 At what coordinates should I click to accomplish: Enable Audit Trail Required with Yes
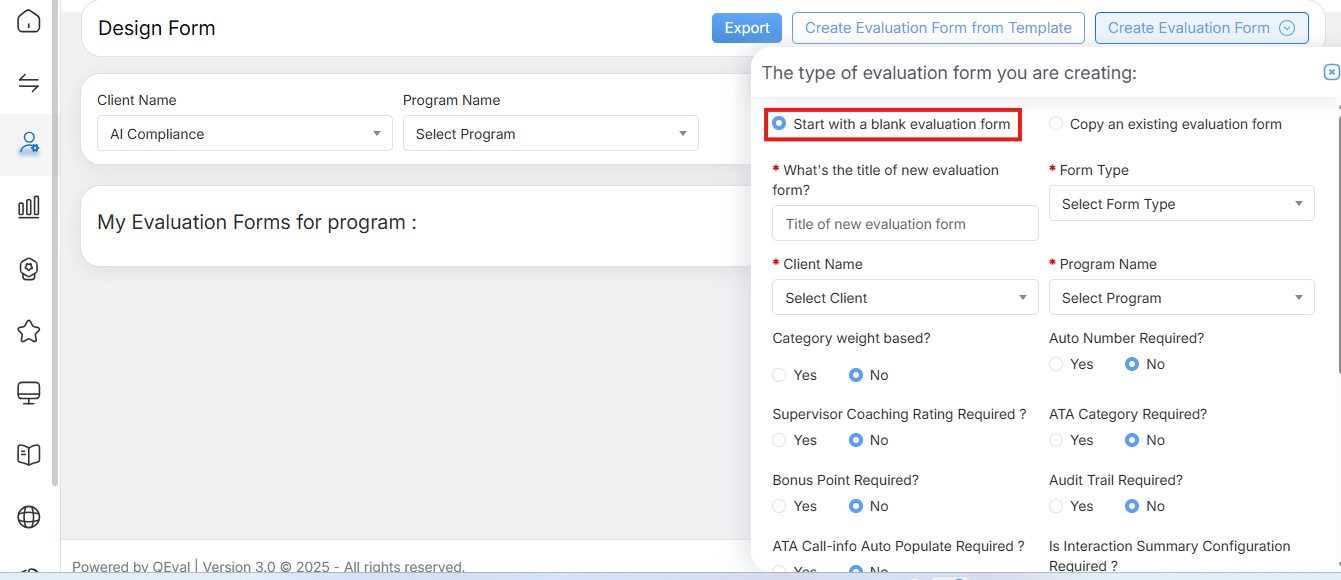pyautogui.click(x=1057, y=506)
